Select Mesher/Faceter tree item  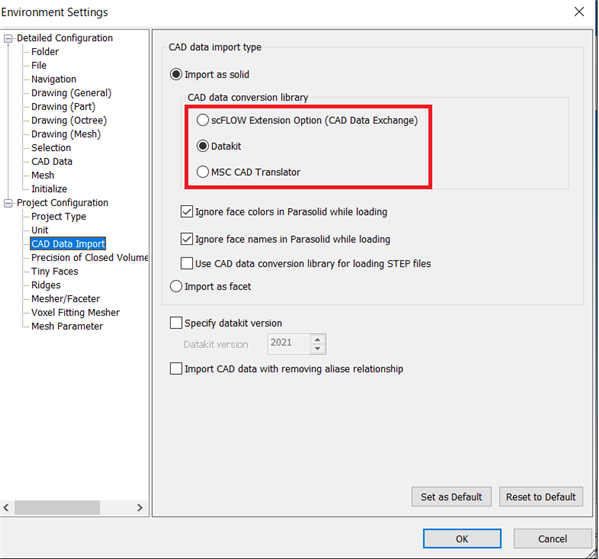tap(65, 299)
